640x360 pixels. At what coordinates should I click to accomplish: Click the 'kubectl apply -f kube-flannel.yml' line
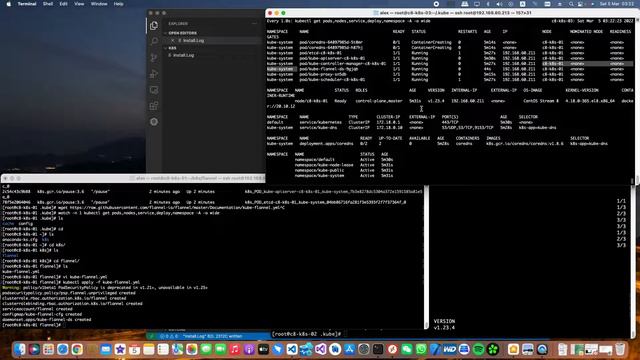point(71,282)
